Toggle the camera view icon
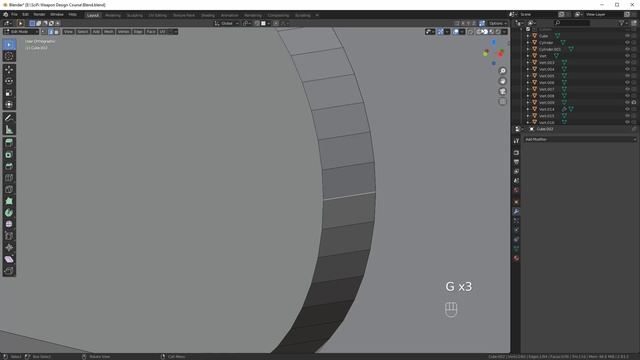Image resolution: width=640 pixels, height=360 pixels. tap(502, 91)
